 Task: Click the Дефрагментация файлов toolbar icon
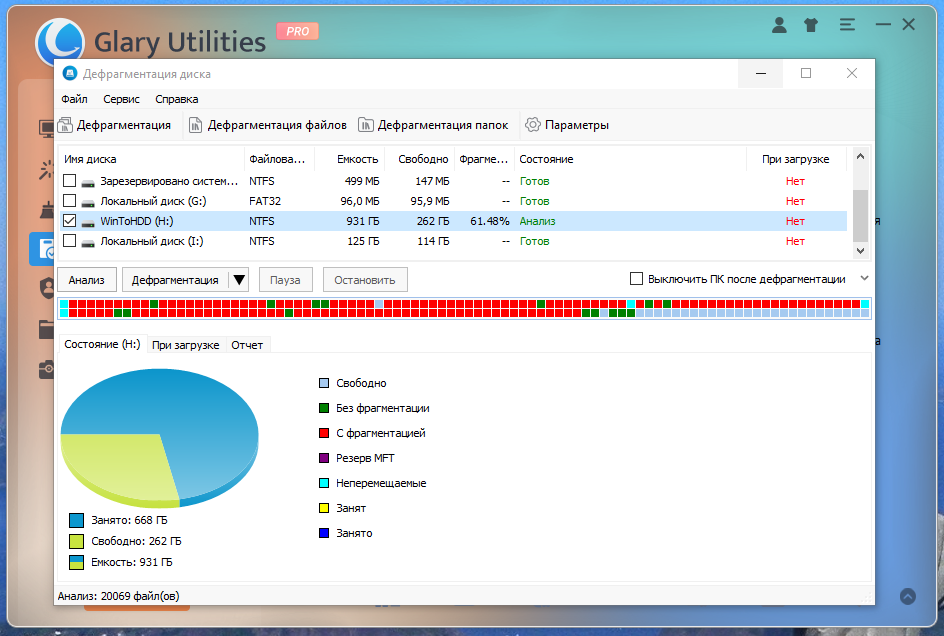[x=195, y=125]
